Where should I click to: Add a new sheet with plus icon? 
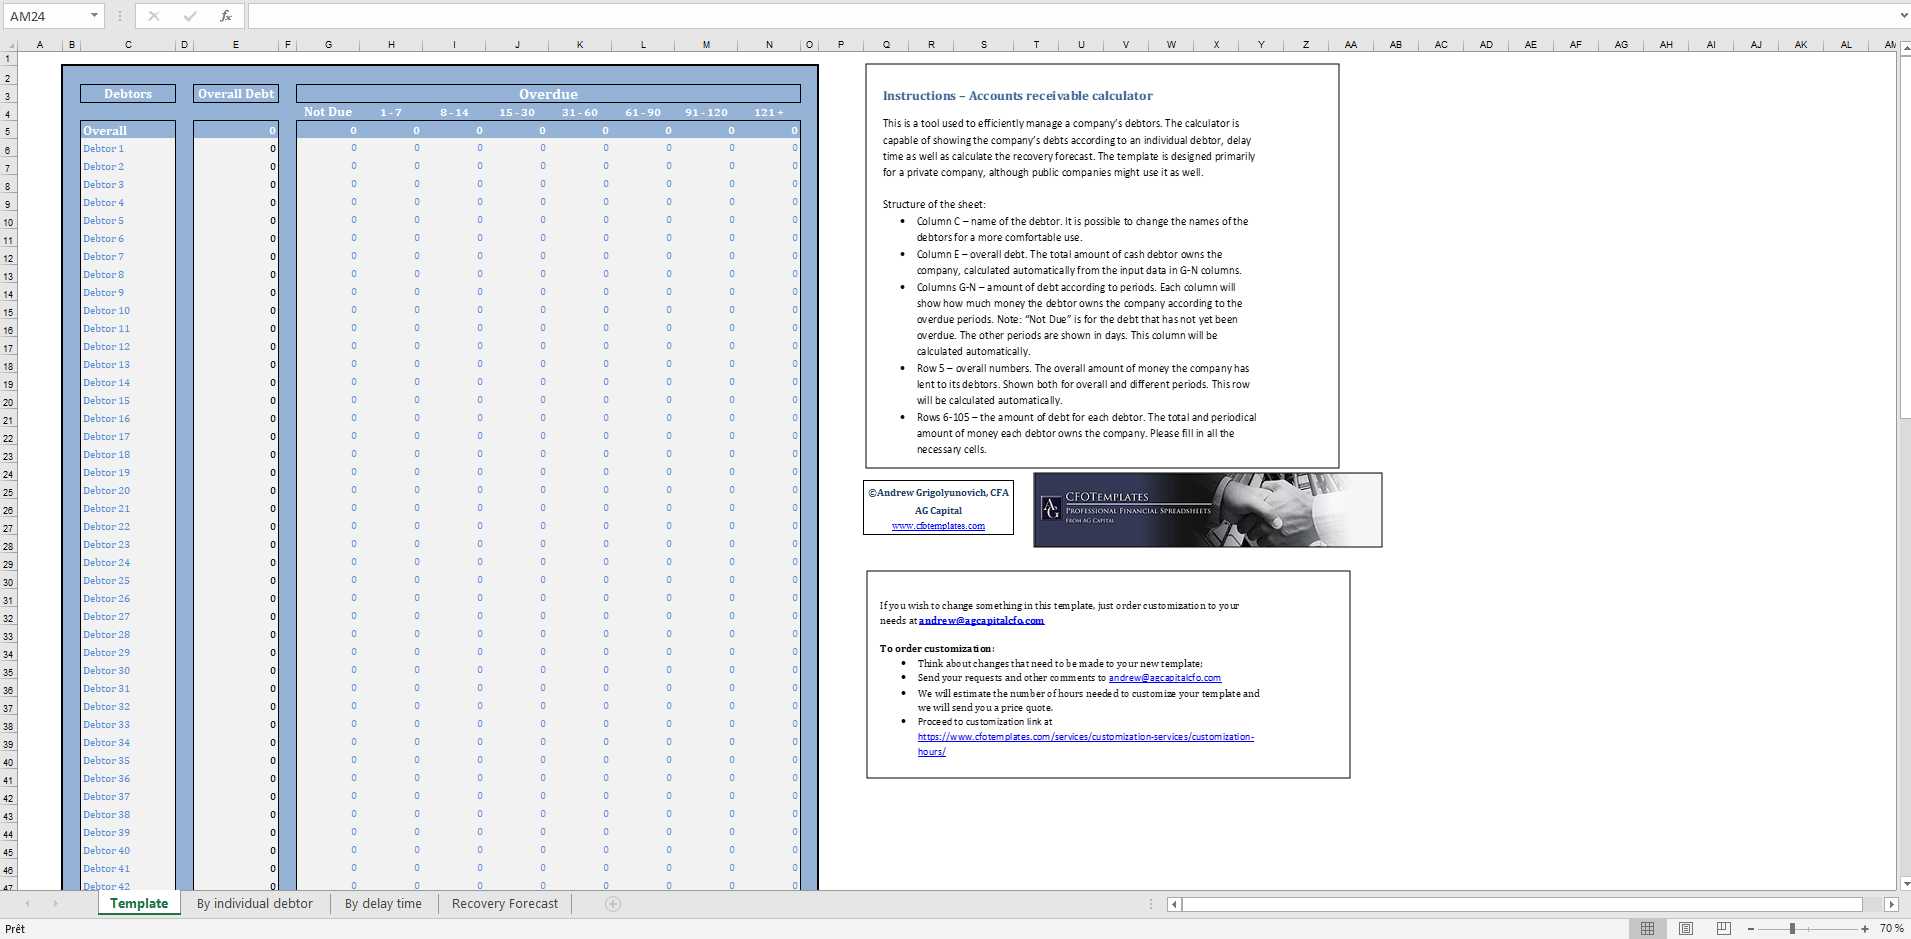(x=613, y=904)
